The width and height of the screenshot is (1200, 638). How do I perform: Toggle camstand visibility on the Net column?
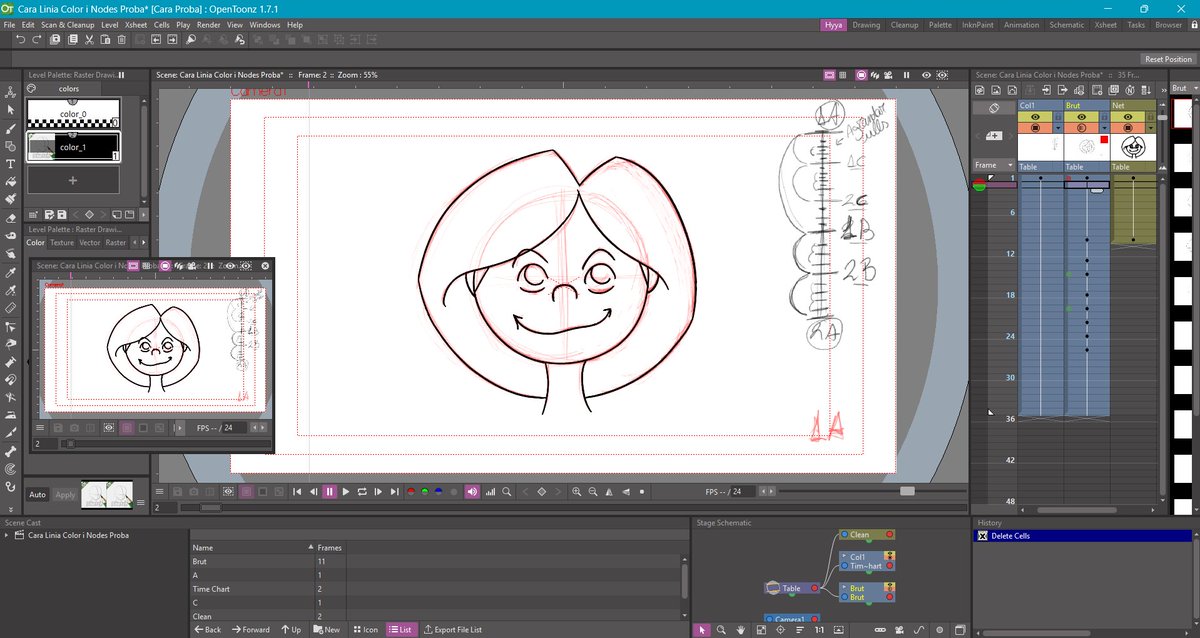pos(1128,127)
